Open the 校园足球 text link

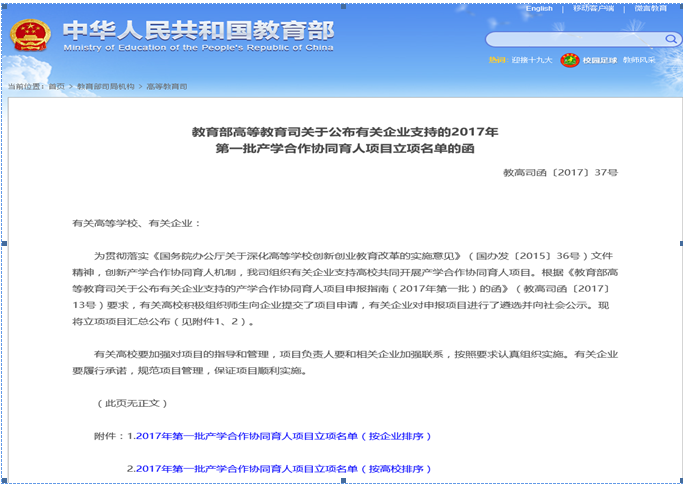(x=600, y=60)
